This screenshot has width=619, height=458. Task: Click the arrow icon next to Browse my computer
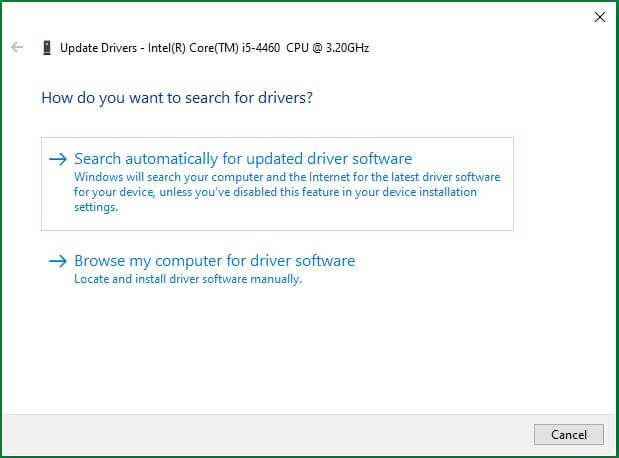(58, 261)
